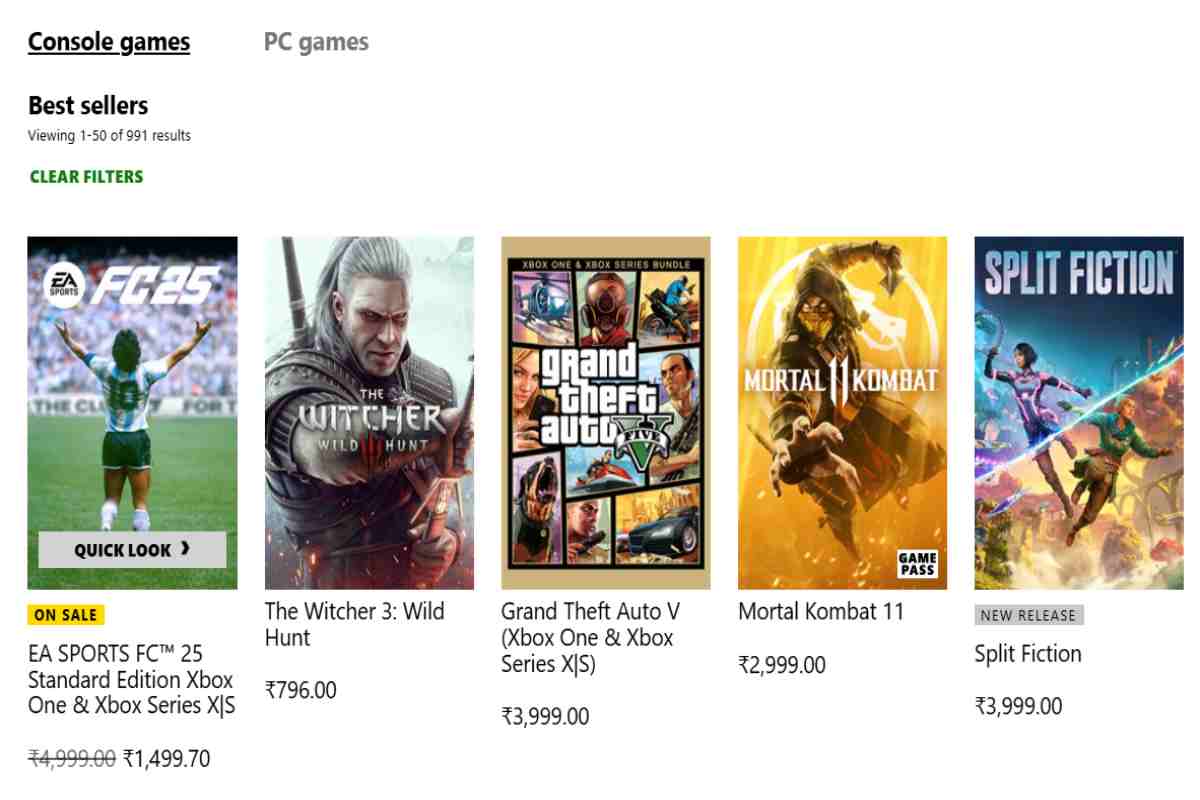The width and height of the screenshot is (1200, 800).
Task: Select the Grand Theft Auto V cover art
Action: click(606, 412)
